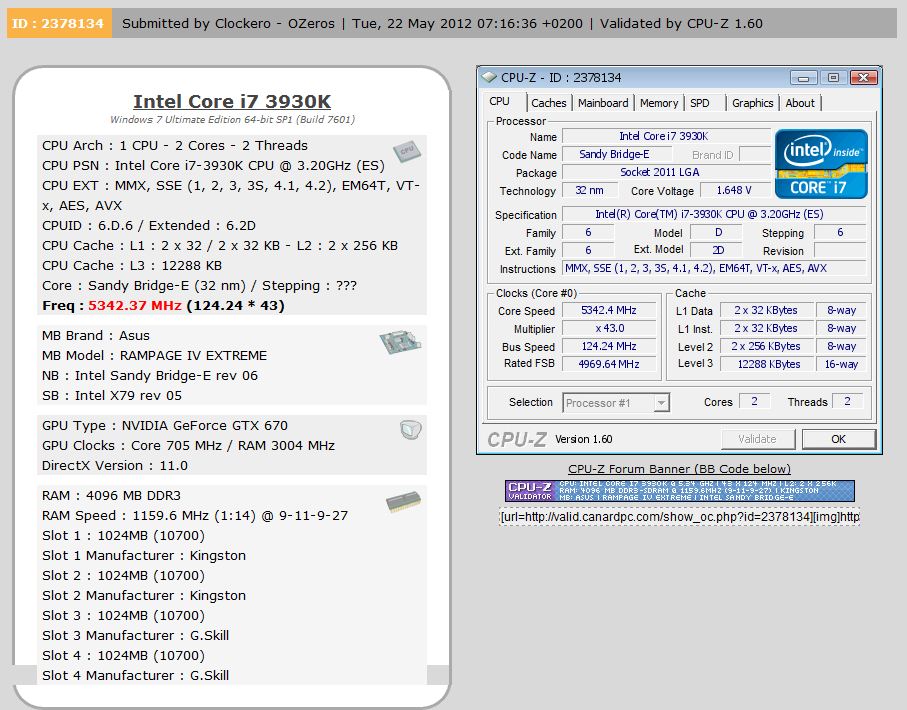The image size is (907, 710).
Task: Click the monitor icon beside GPU Type
Action: point(410,429)
